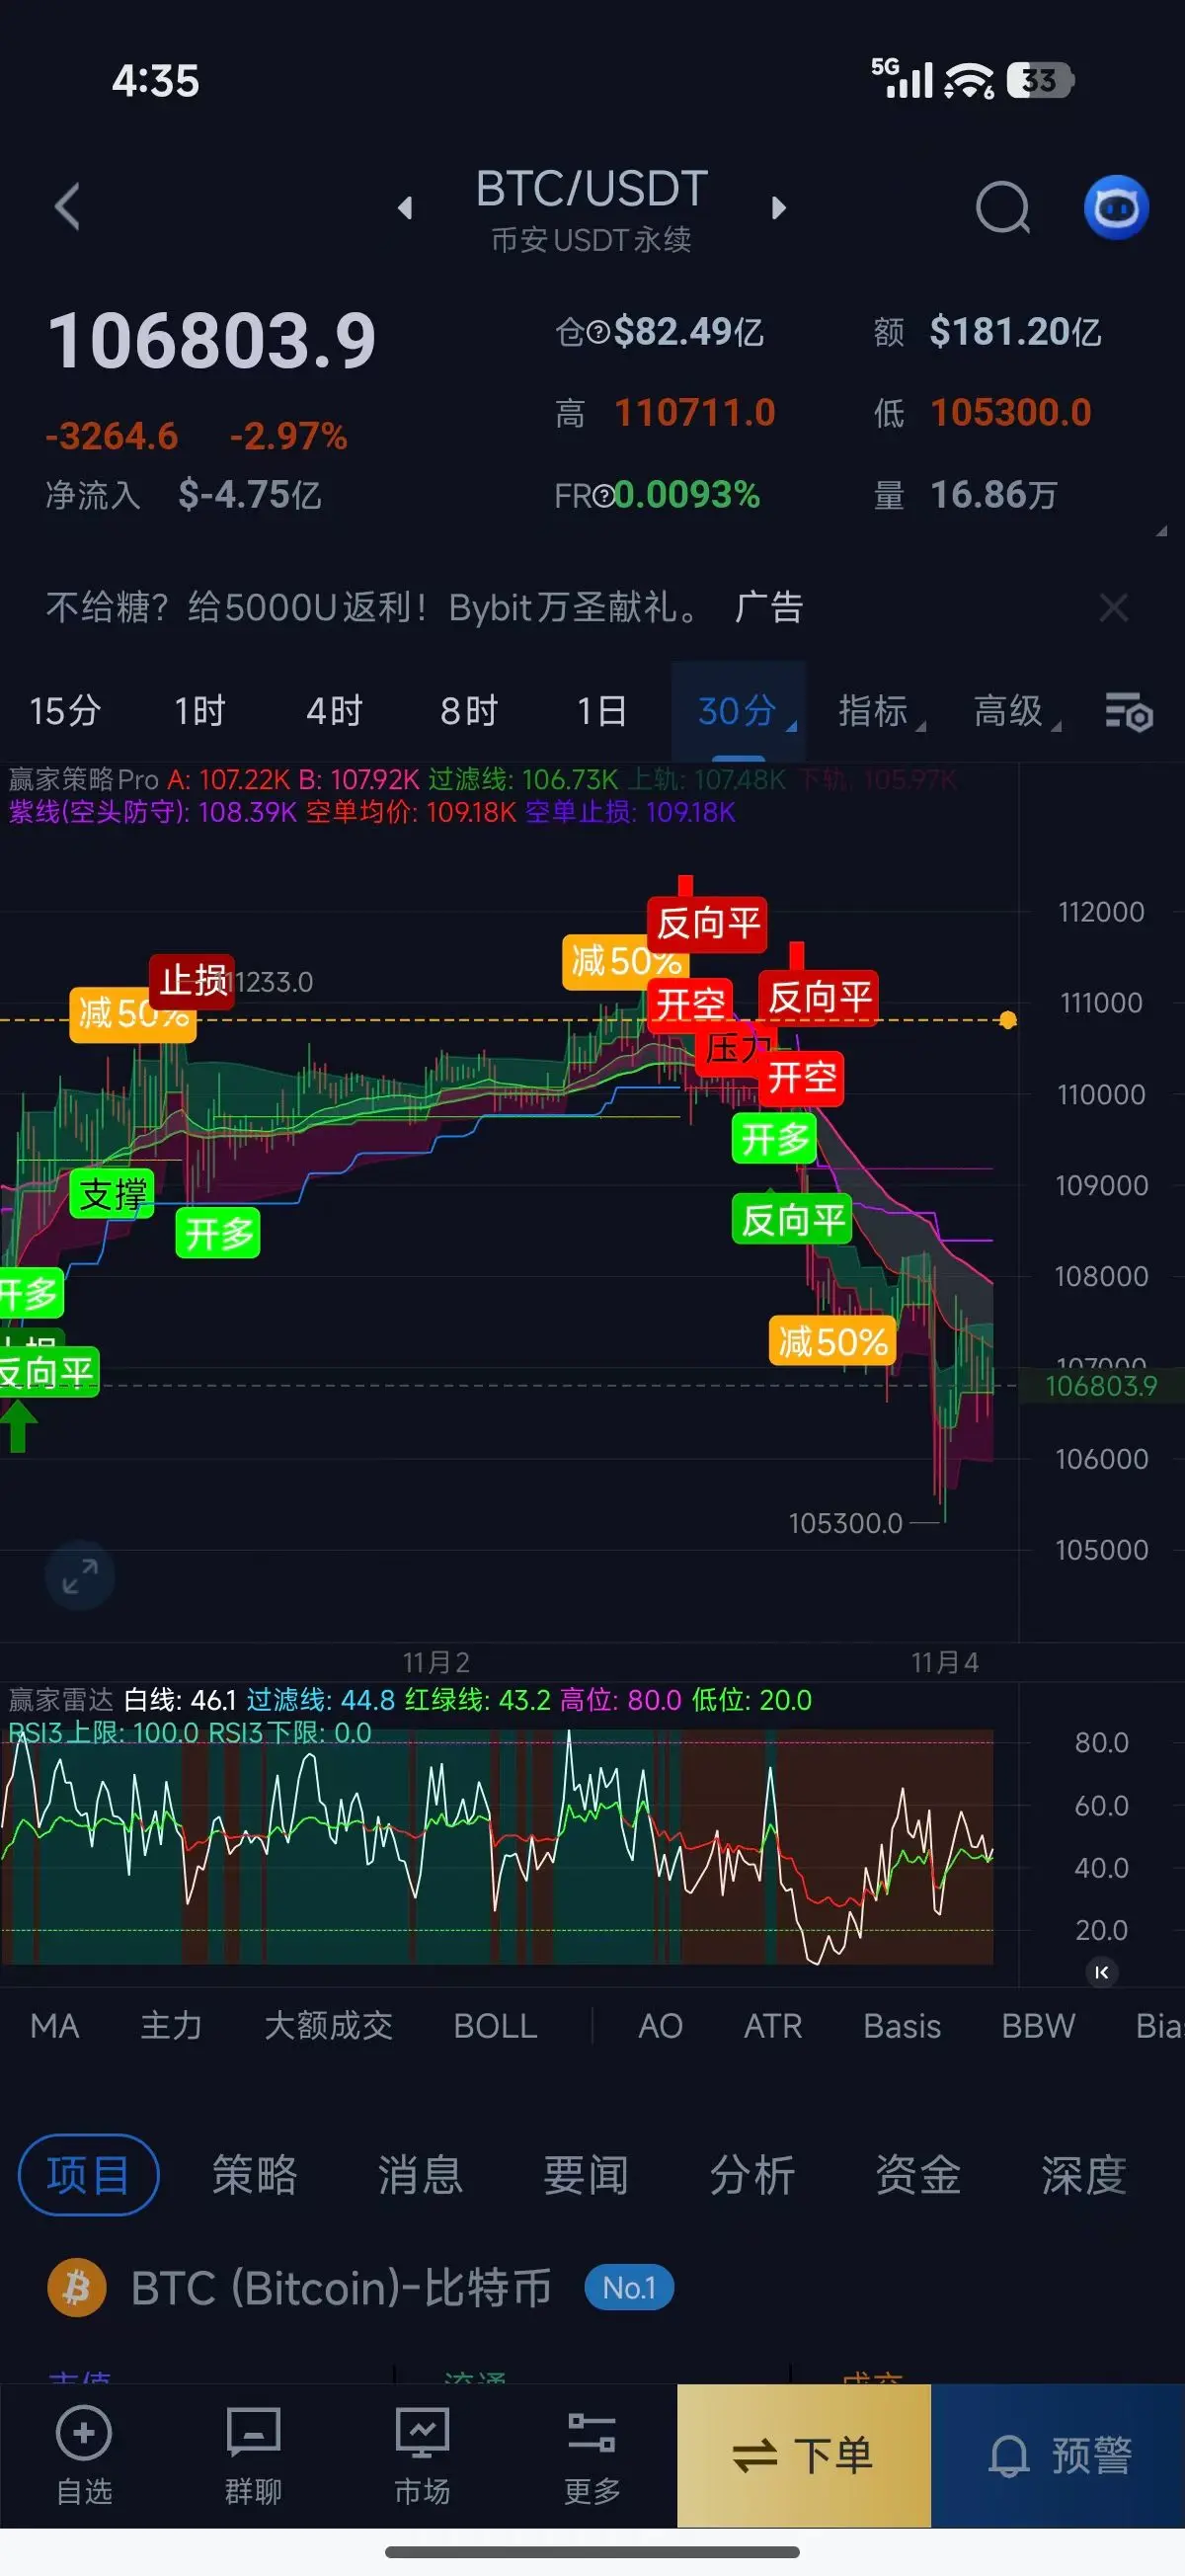Image resolution: width=1185 pixels, height=2576 pixels.
Task: Tap the 止损 stop-loss chart marker
Action: (192, 980)
